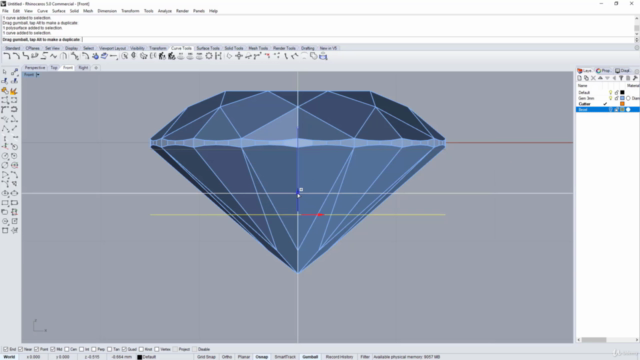Switch to the Perspective viewport tab
640x360 pixels.
(35, 68)
